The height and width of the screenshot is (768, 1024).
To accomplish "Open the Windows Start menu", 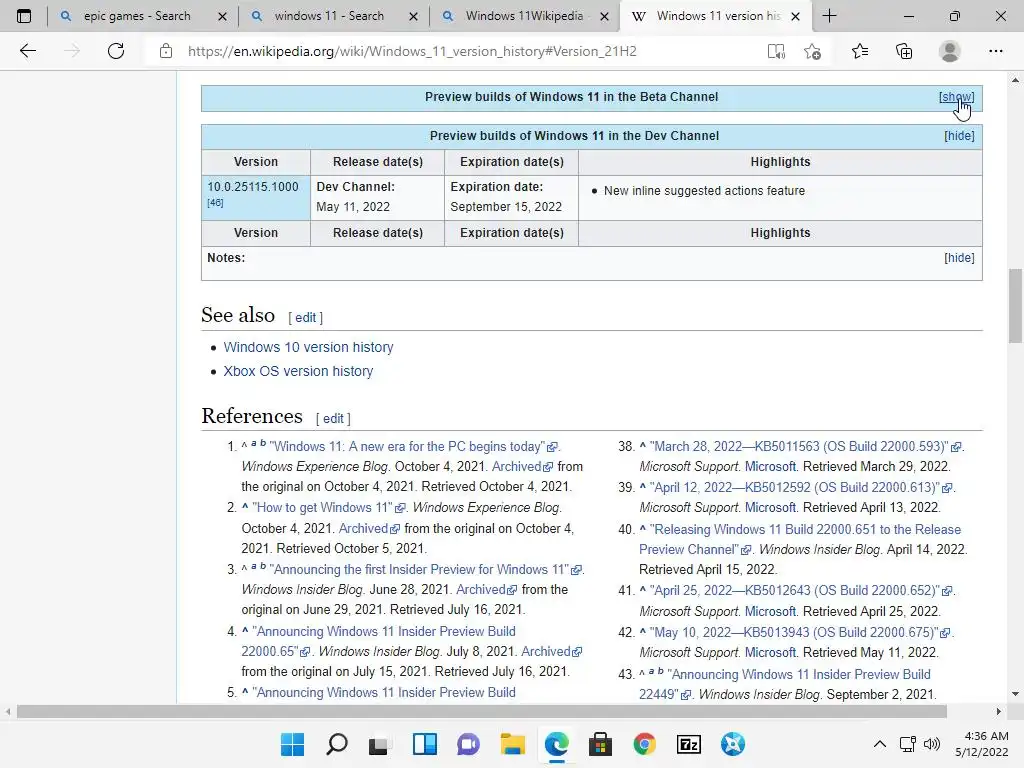I will pyautogui.click(x=293, y=744).
